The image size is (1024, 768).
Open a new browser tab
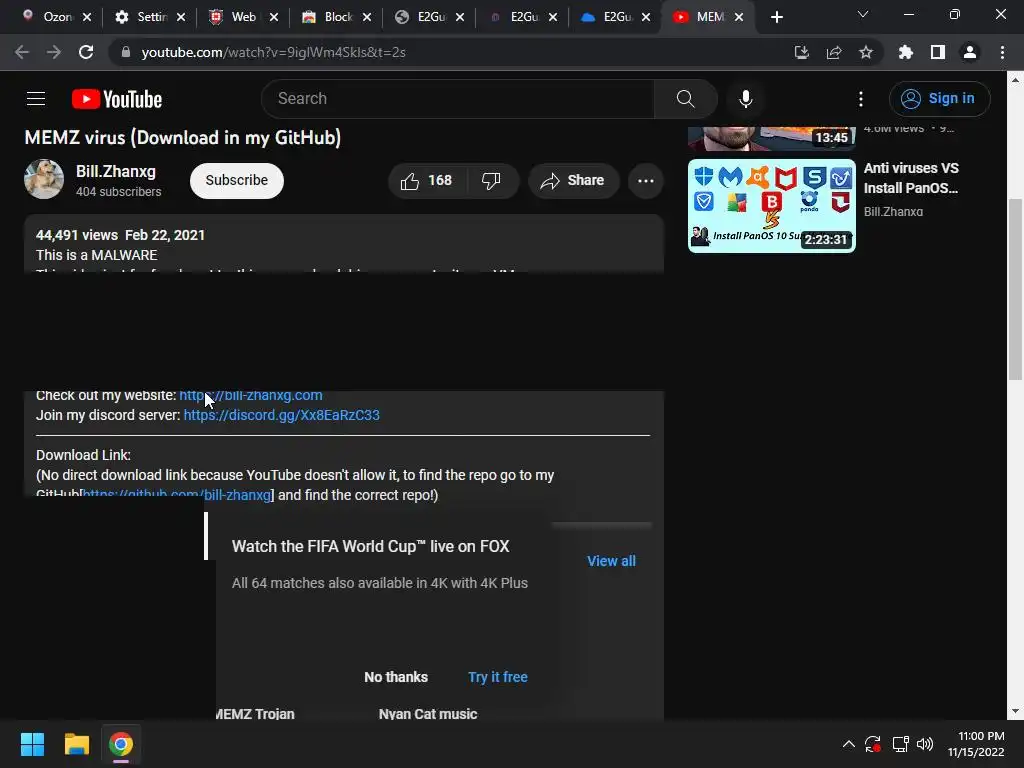pyautogui.click(x=776, y=17)
